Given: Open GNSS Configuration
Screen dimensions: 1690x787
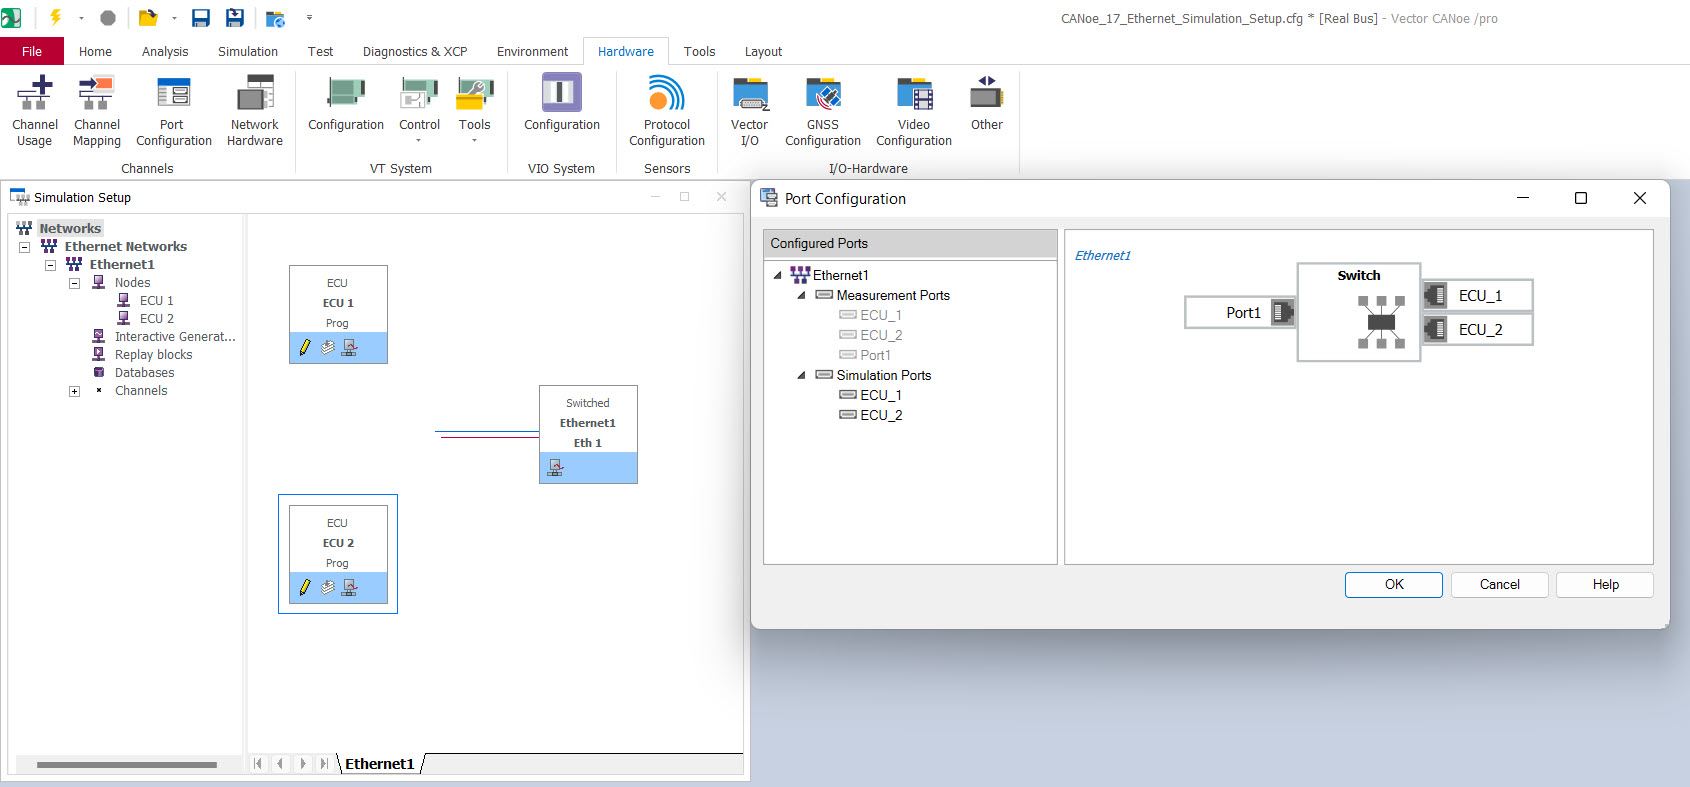Looking at the screenshot, I should click(x=822, y=110).
